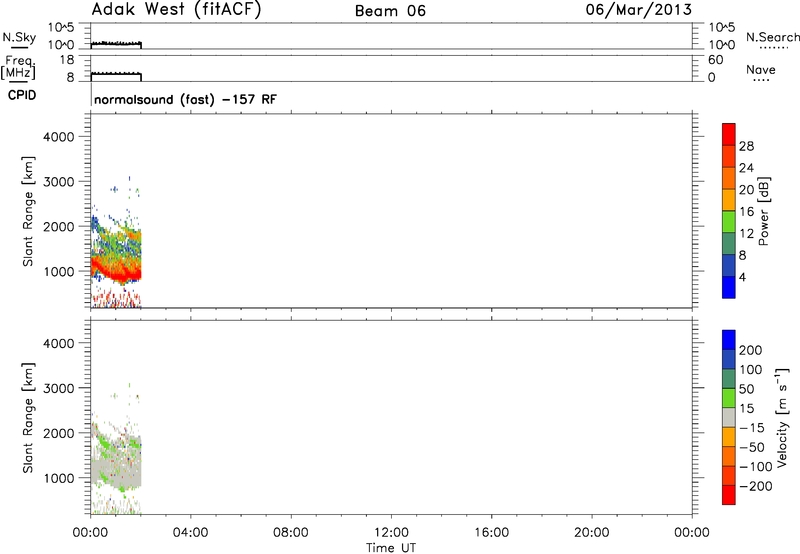Viewport: 800px width, 554px height.
Task: Click the '3000' tick on velocity panel
Action: 59,388
